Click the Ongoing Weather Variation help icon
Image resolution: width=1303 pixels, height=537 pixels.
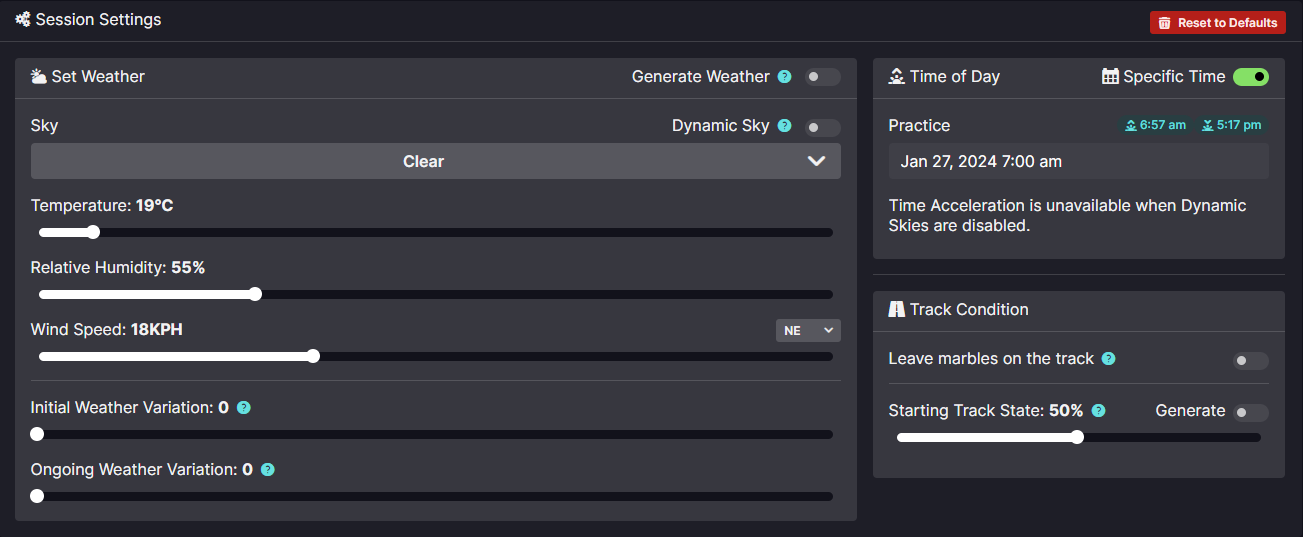click(268, 470)
